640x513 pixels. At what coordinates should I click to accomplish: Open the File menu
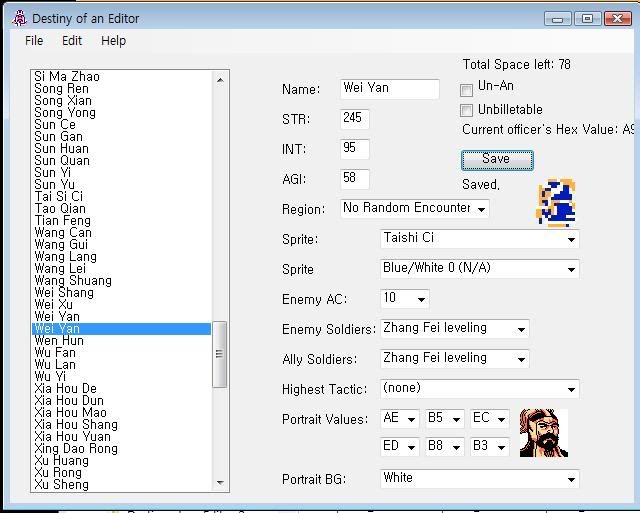click(x=34, y=41)
